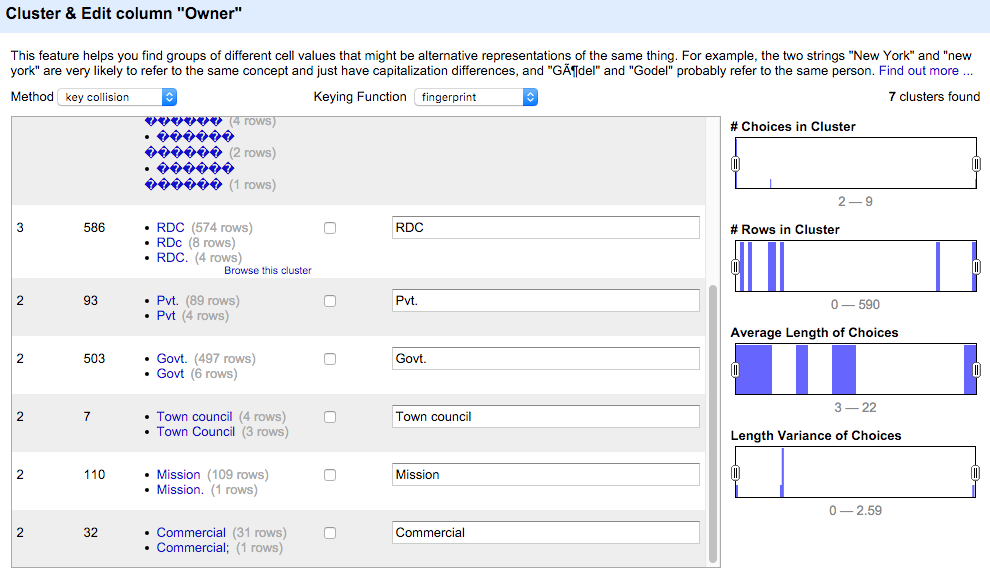
Task: Click the RDc (8 rows) value link
Action: [x=169, y=243]
